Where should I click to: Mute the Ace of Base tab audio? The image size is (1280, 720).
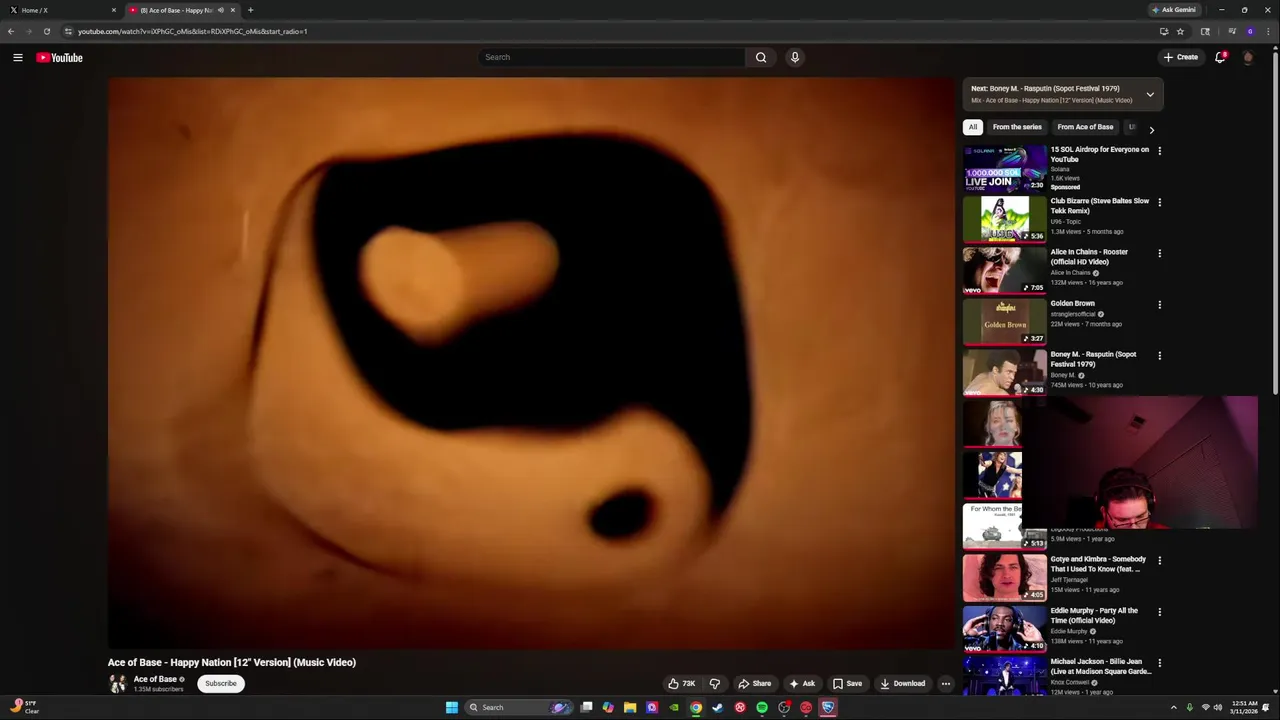coord(220,10)
